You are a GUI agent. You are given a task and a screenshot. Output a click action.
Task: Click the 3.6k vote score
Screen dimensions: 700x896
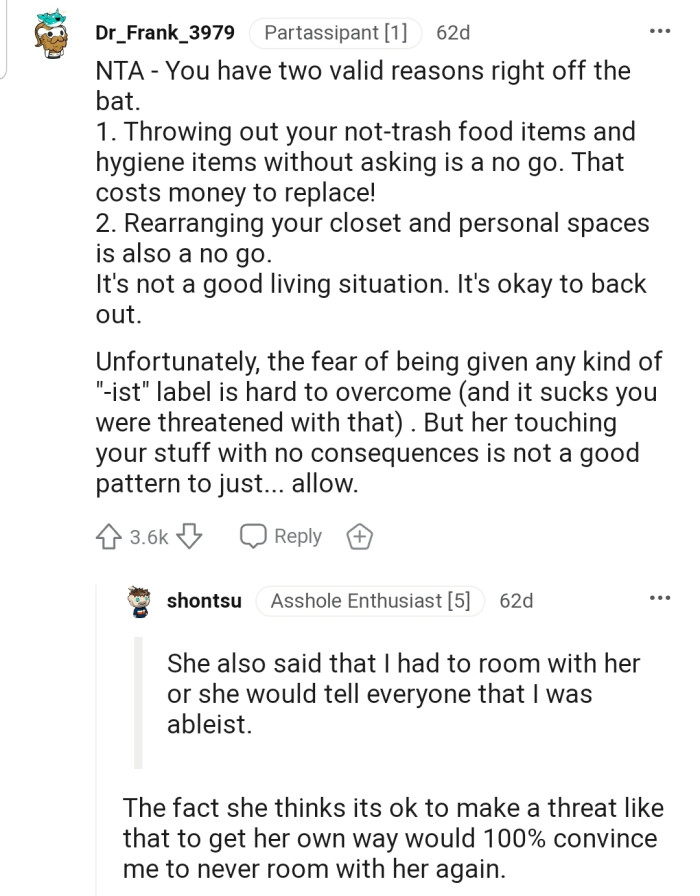click(149, 537)
